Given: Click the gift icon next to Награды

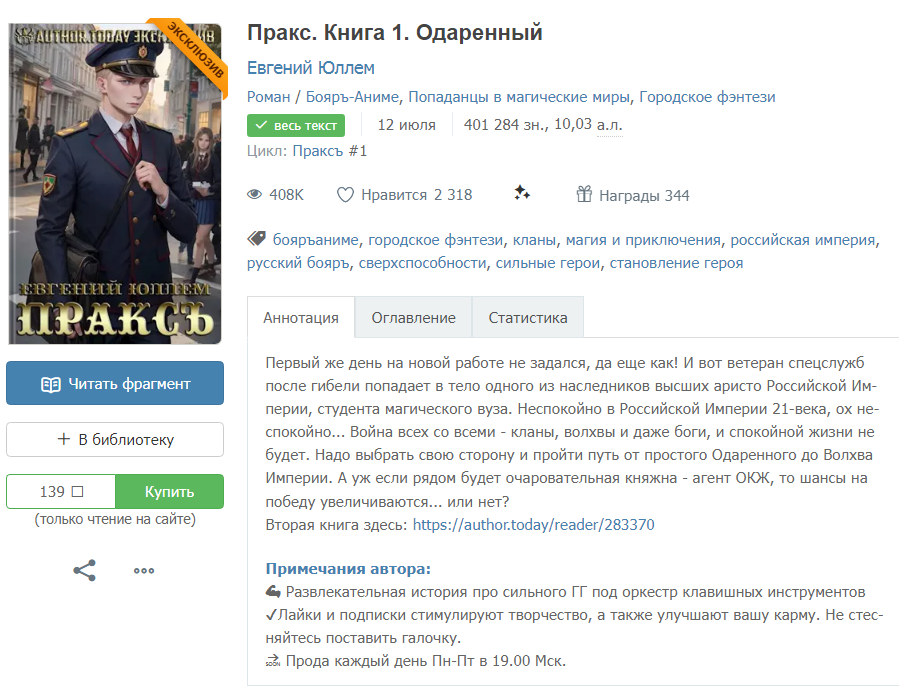Looking at the screenshot, I should 584,194.
